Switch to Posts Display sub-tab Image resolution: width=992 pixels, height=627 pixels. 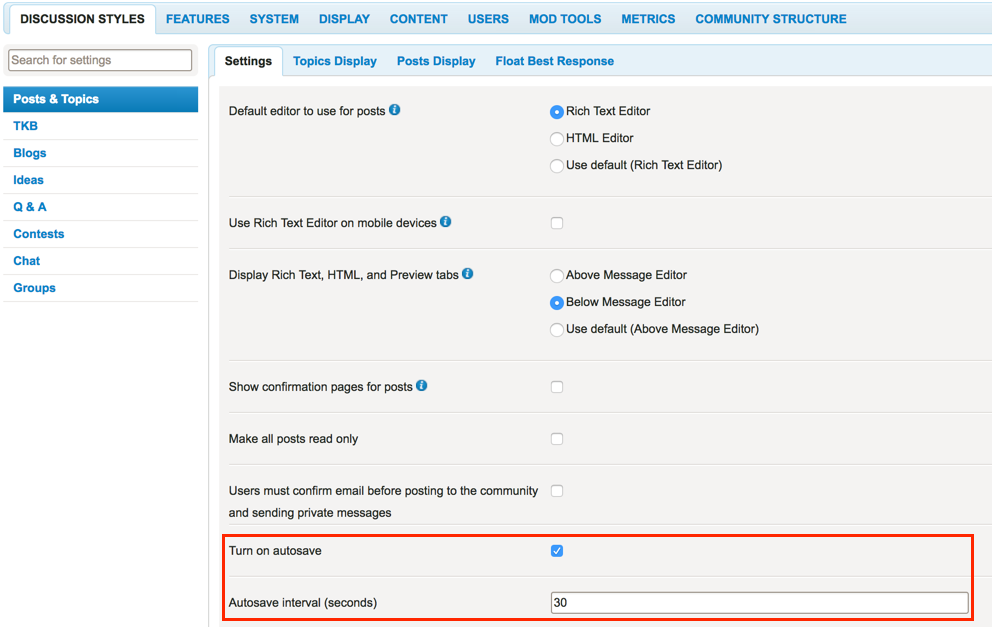point(436,61)
